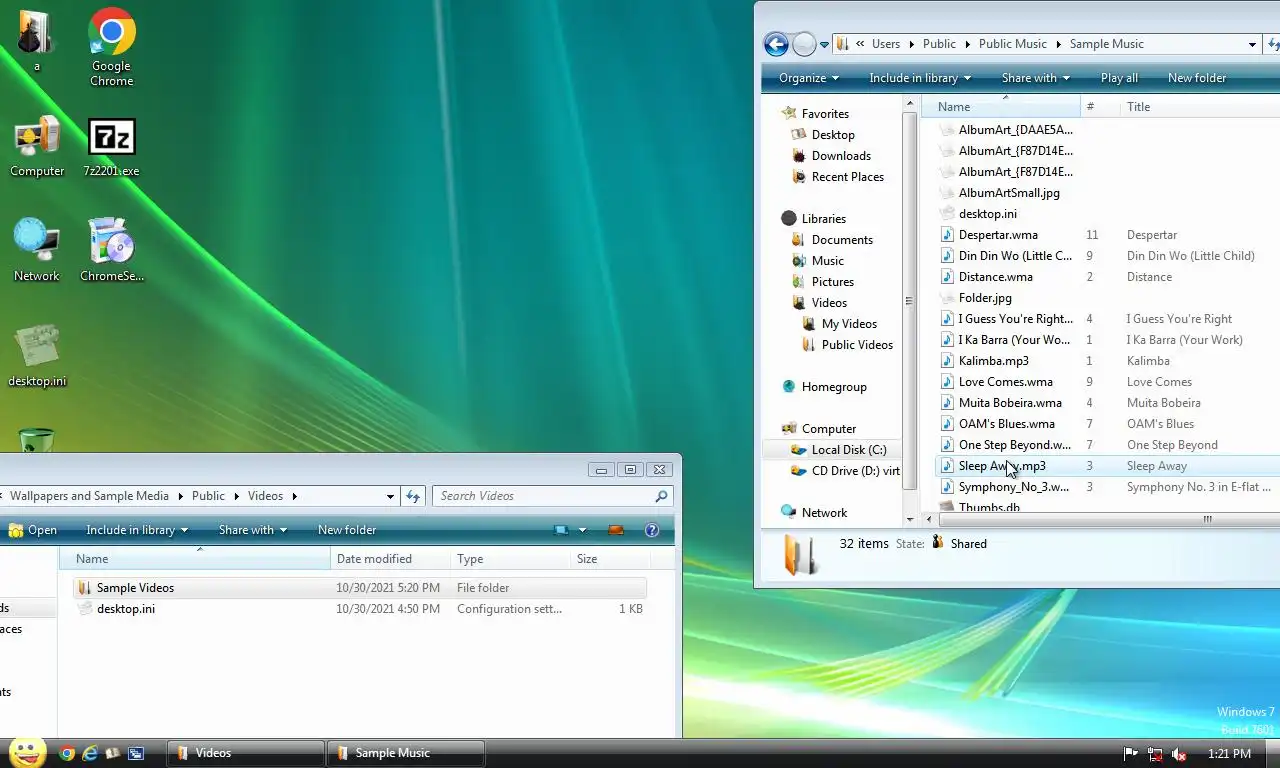
Task: Select AlbumArtSmall.jpg file
Action: click(1009, 193)
